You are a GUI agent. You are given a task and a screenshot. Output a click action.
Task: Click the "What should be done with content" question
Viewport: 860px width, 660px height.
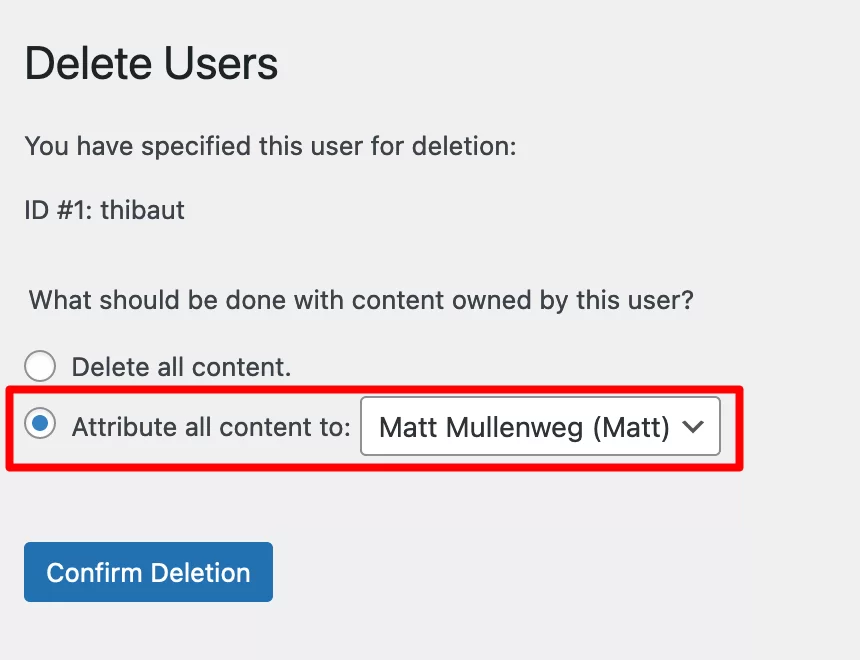pyautogui.click(x=361, y=301)
